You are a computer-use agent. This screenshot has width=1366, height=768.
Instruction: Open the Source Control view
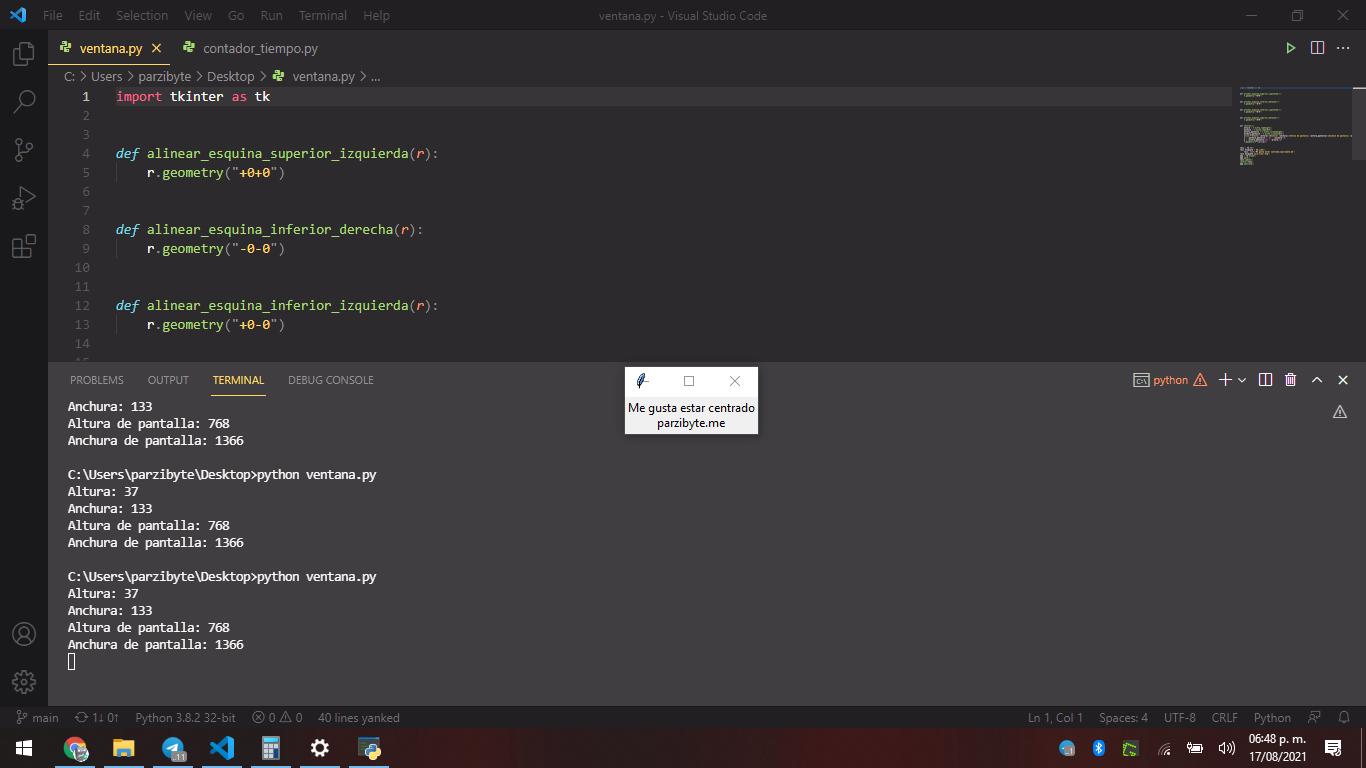24,150
